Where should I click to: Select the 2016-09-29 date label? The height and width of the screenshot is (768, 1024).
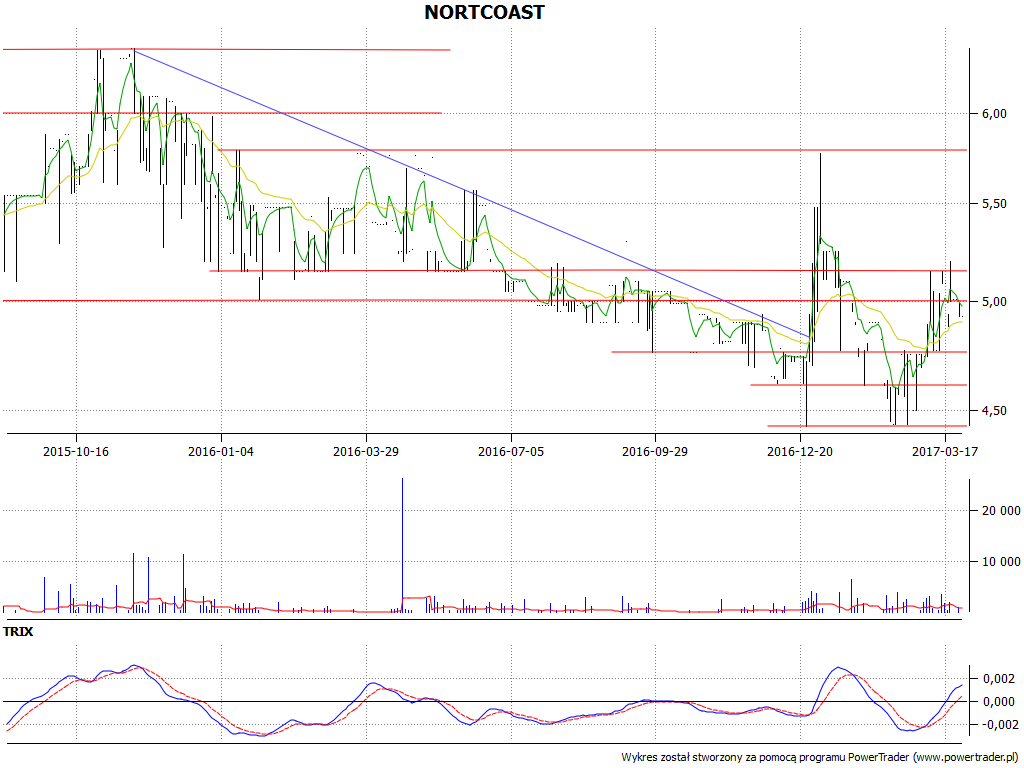click(x=655, y=451)
